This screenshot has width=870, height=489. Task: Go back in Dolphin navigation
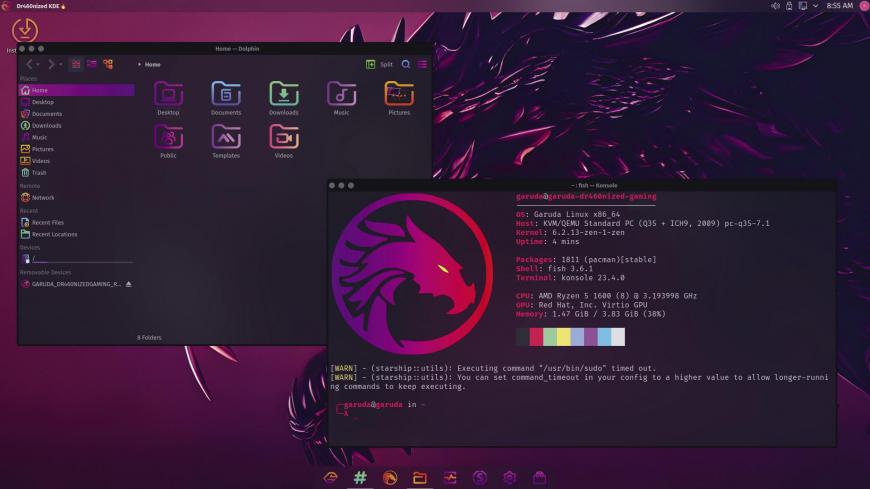(29, 64)
